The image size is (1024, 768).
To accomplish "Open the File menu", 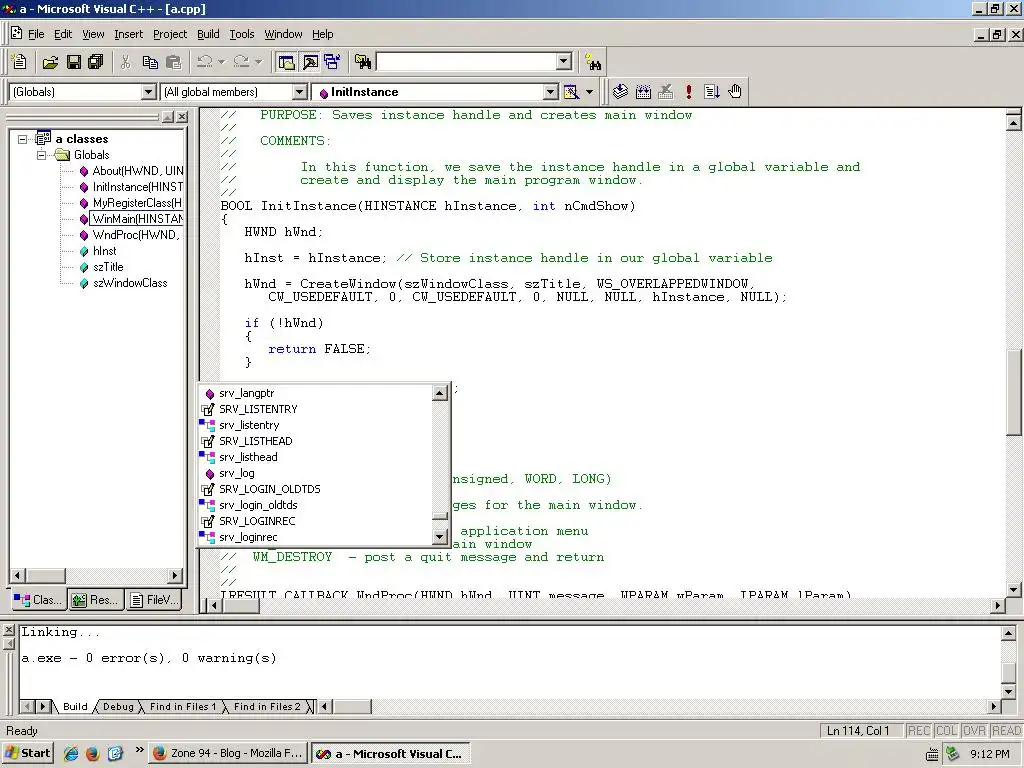I will tap(36, 34).
